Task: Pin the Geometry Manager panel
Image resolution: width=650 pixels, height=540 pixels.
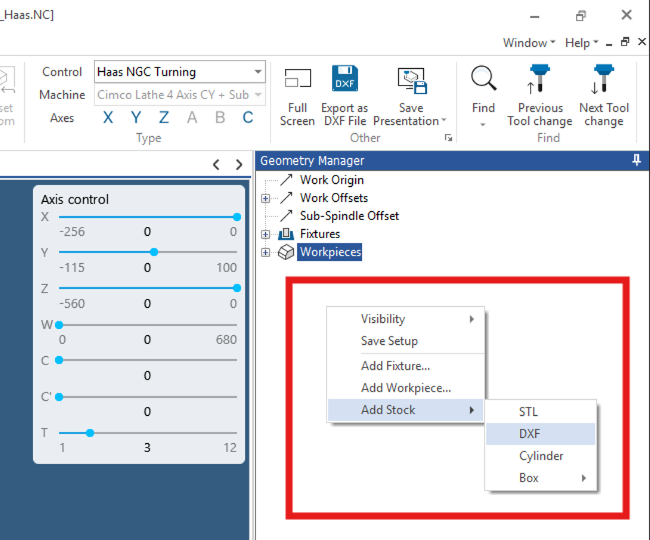Action: pos(636,160)
